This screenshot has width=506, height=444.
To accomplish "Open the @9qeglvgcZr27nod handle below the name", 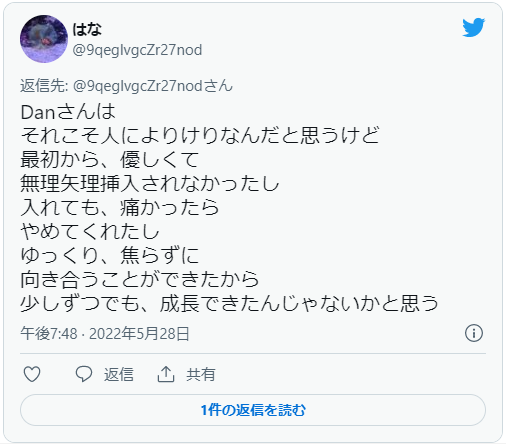I will pyautogui.click(x=137, y=50).
